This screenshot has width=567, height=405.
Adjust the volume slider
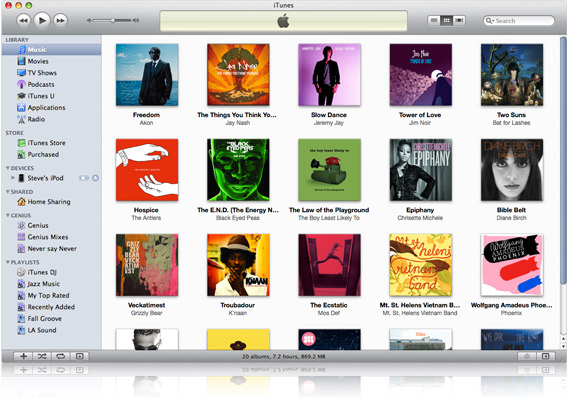113,20
